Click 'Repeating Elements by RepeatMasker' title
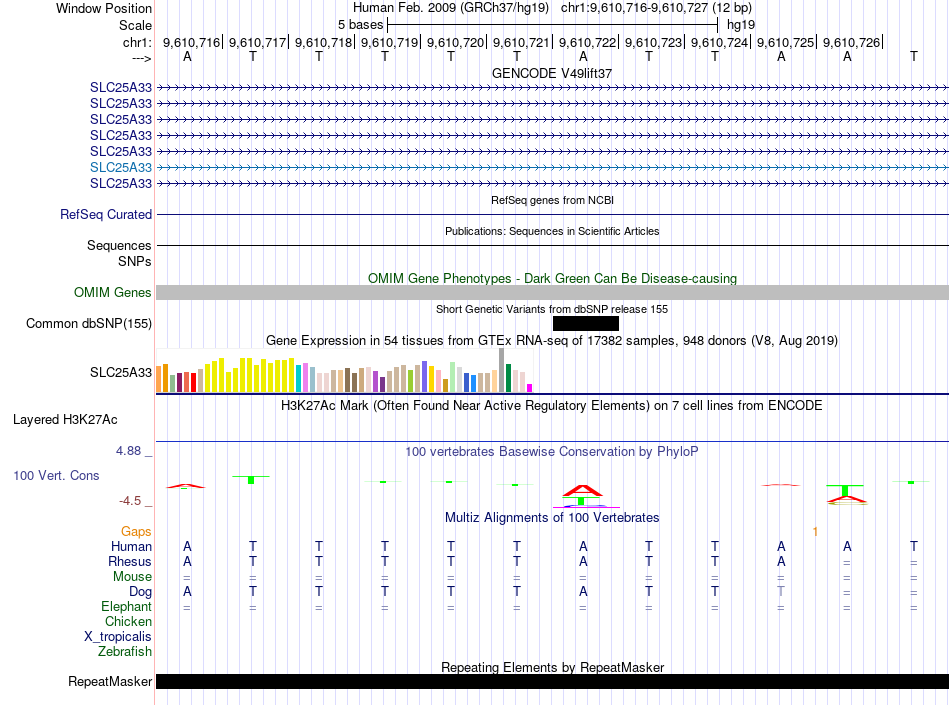Image resolution: width=950 pixels, height=705 pixels. [553, 667]
